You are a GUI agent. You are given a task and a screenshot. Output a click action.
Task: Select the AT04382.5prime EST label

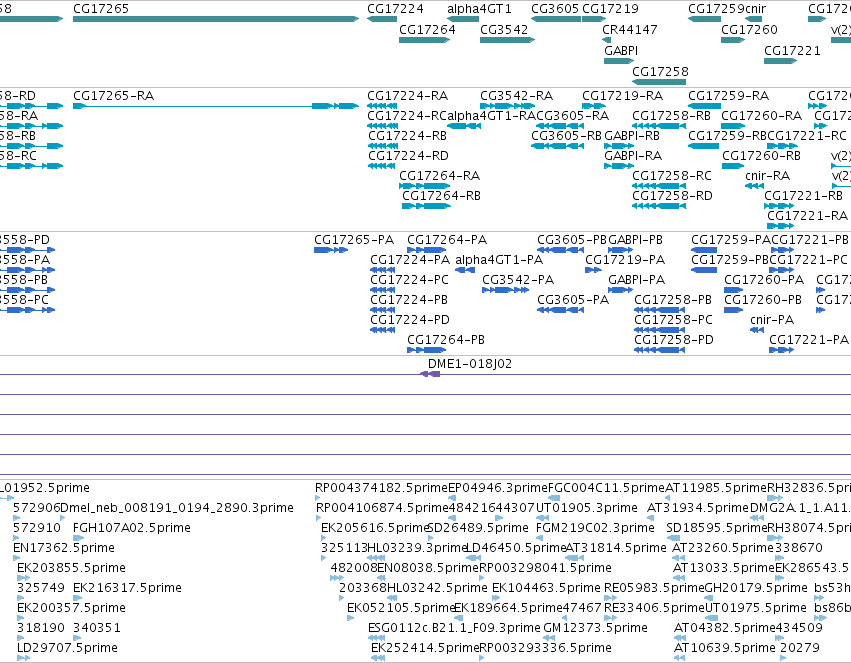click(x=725, y=628)
